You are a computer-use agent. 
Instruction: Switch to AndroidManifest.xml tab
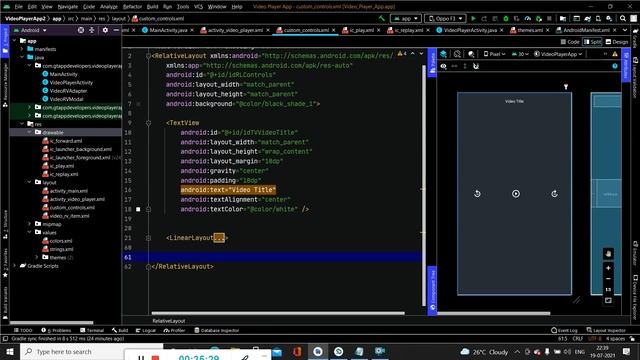(586, 30)
